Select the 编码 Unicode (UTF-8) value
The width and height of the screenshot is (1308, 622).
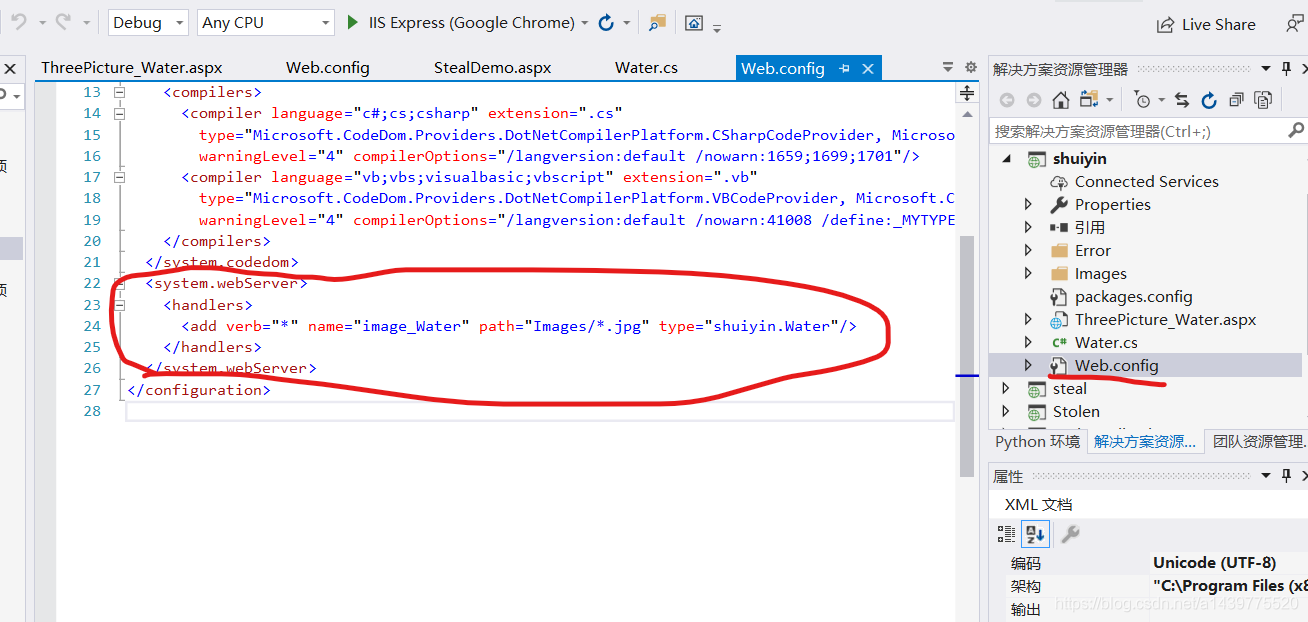(1214, 563)
